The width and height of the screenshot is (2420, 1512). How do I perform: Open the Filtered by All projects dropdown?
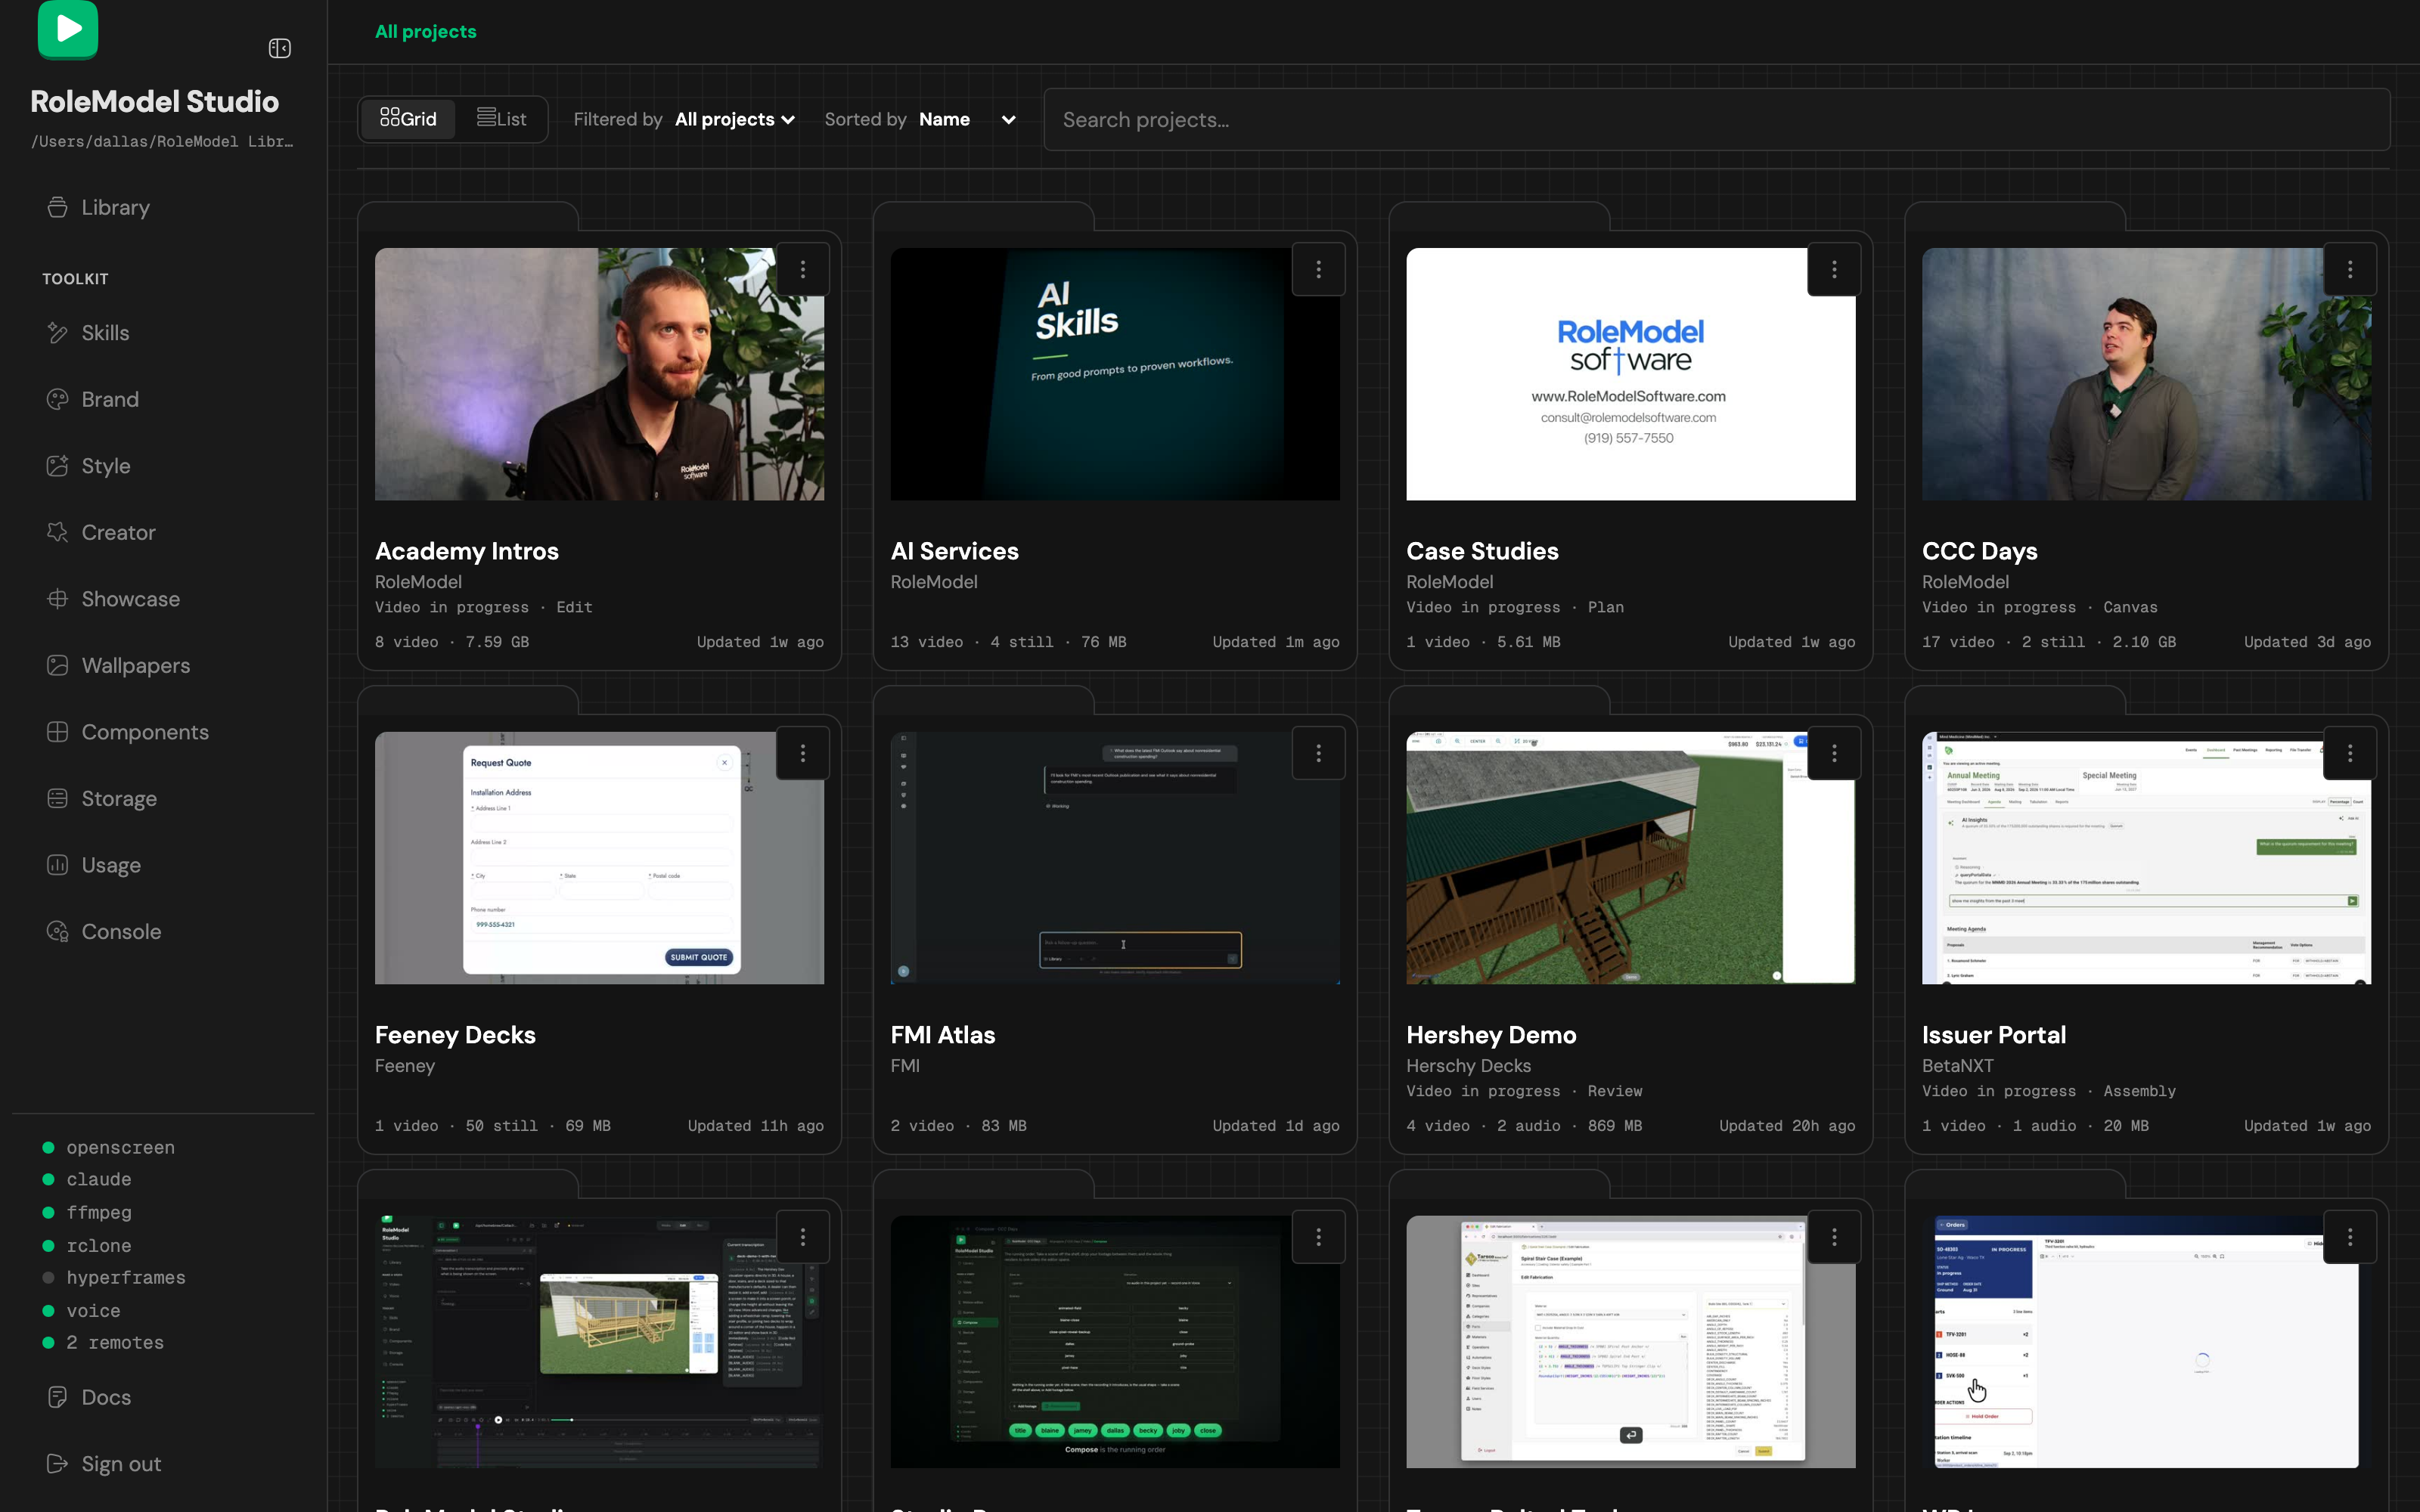point(736,119)
